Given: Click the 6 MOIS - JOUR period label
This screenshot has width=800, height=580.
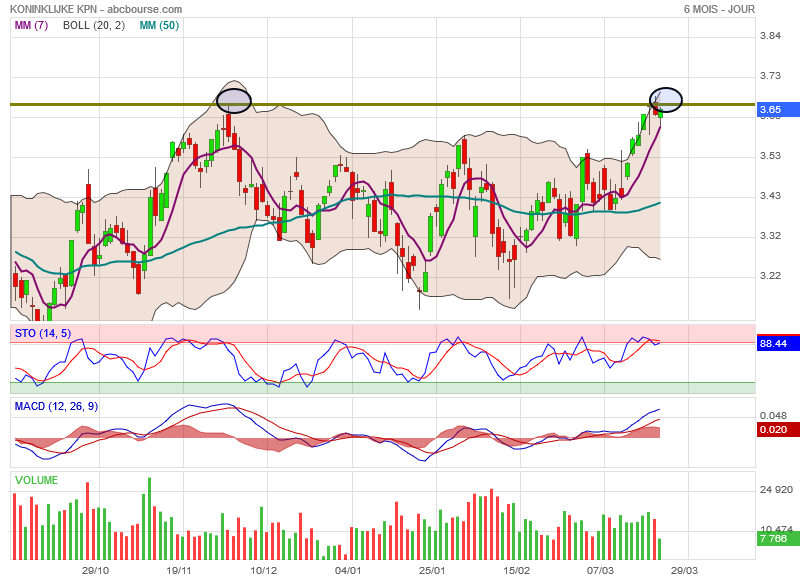Looking at the screenshot, I should 719,9.
